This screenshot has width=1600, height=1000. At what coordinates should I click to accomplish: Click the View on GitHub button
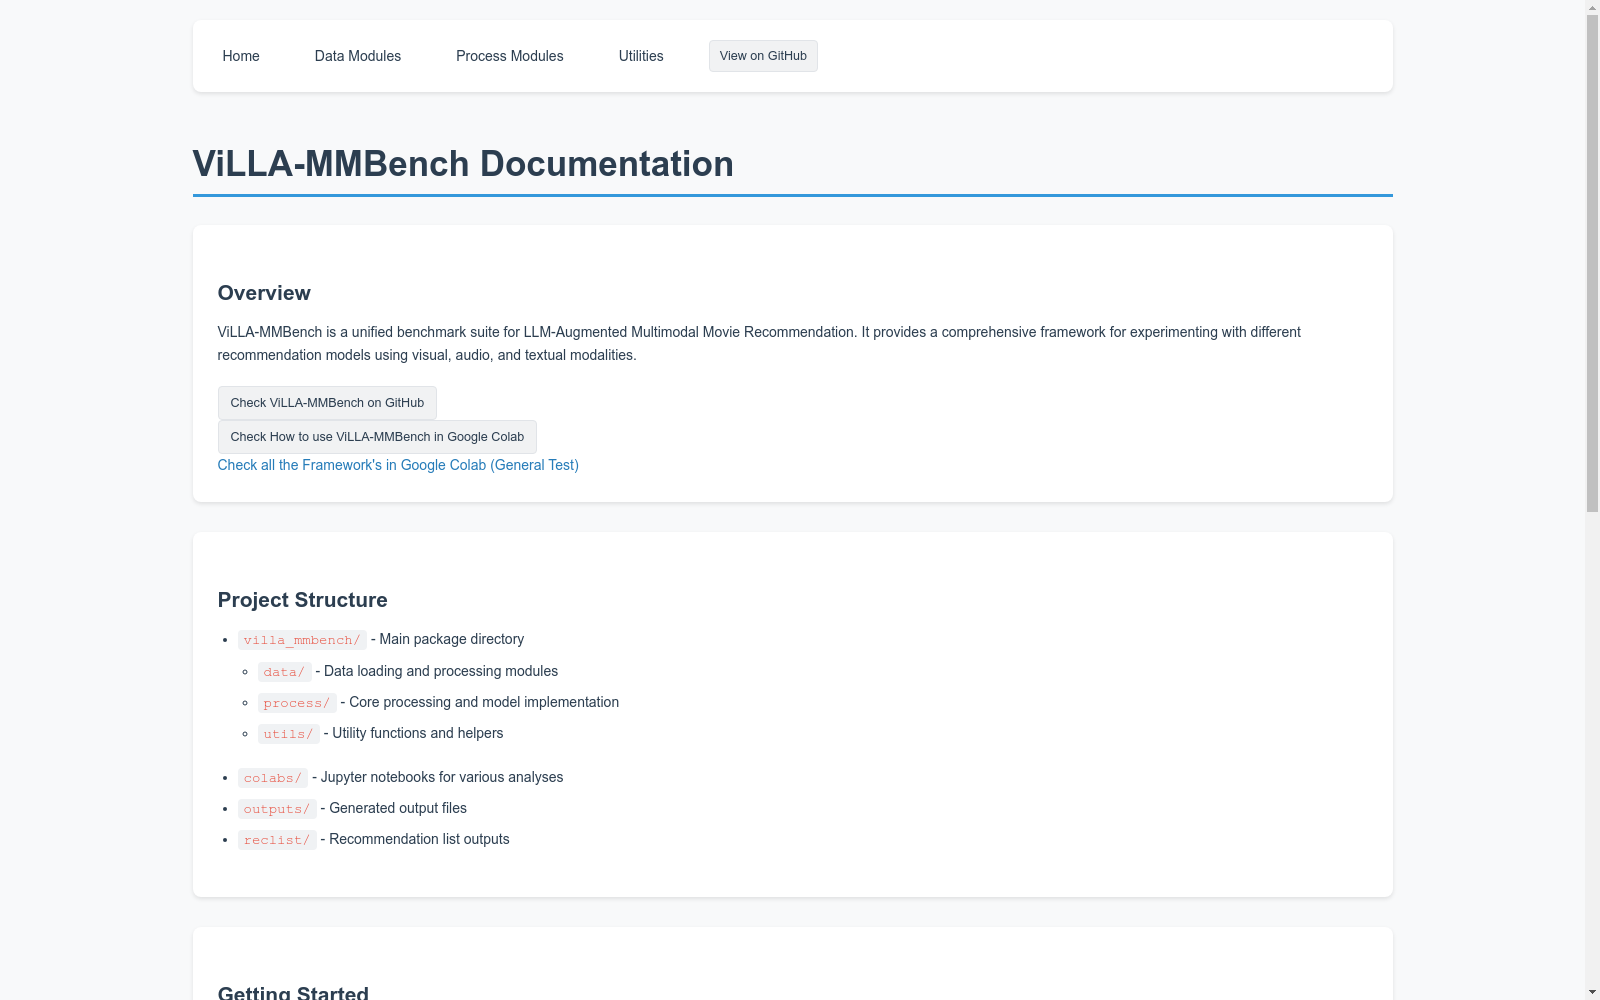[763, 56]
